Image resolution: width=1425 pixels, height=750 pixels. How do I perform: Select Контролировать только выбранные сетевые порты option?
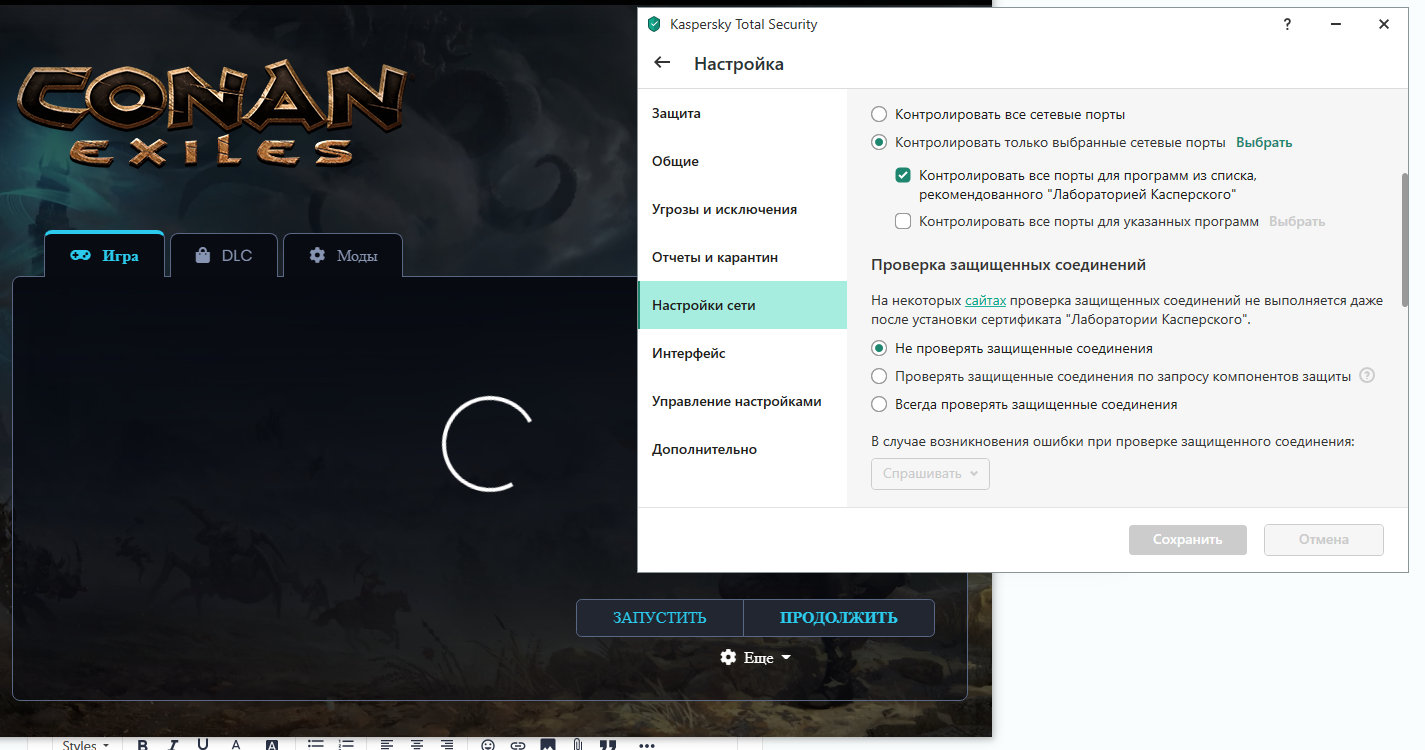879,142
